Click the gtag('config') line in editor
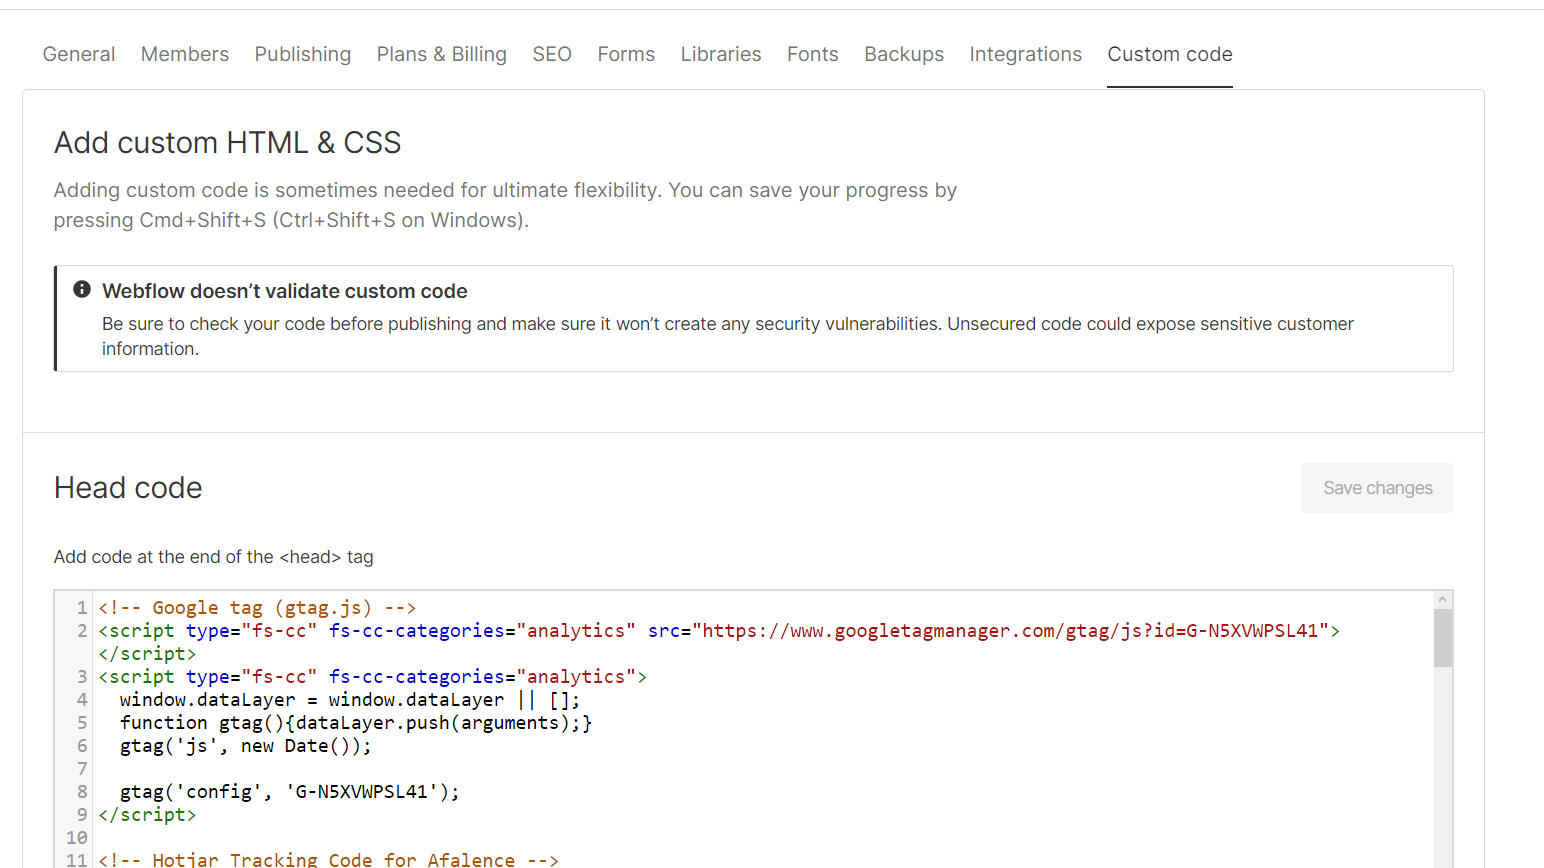This screenshot has width=1544, height=868. (290, 792)
